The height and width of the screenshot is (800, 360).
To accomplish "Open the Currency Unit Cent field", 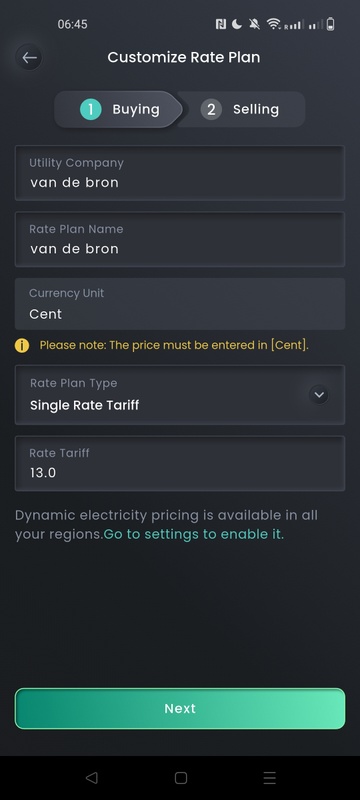I will pyautogui.click(x=180, y=304).
